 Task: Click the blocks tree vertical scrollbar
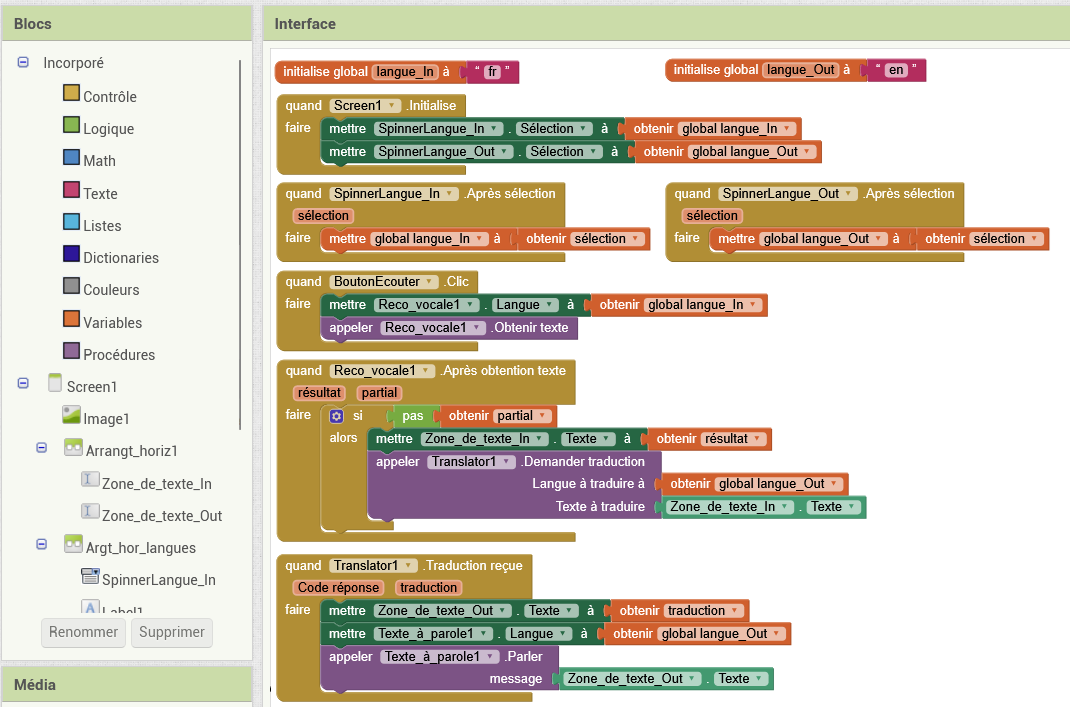pos(240,244)
